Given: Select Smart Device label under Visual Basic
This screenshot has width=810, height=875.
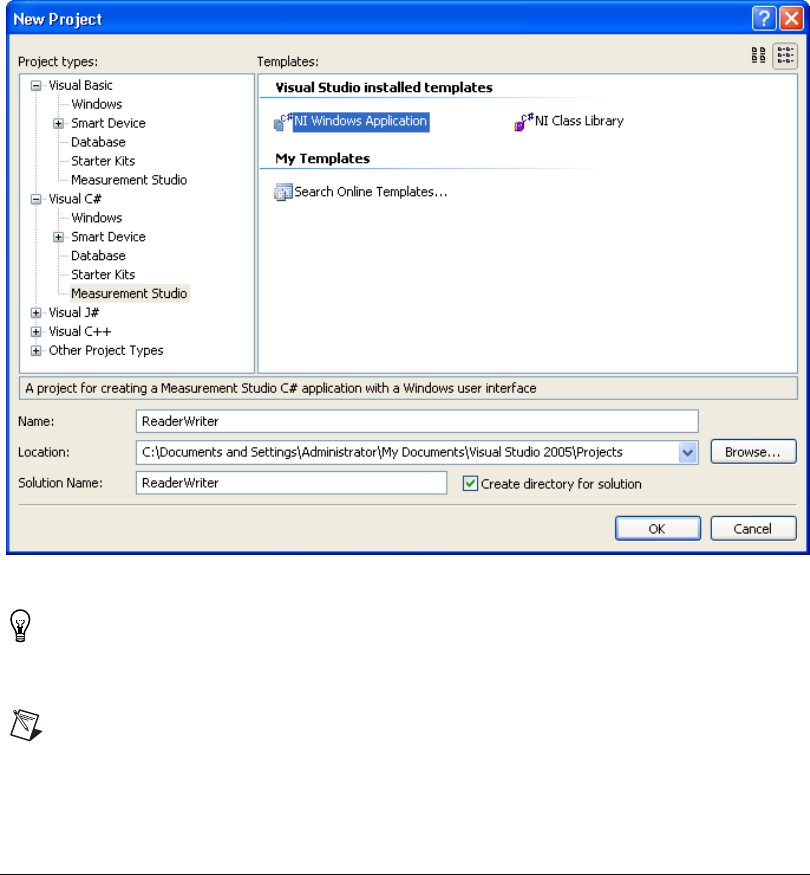Looking at the screenshot, I should coord(108,123).
